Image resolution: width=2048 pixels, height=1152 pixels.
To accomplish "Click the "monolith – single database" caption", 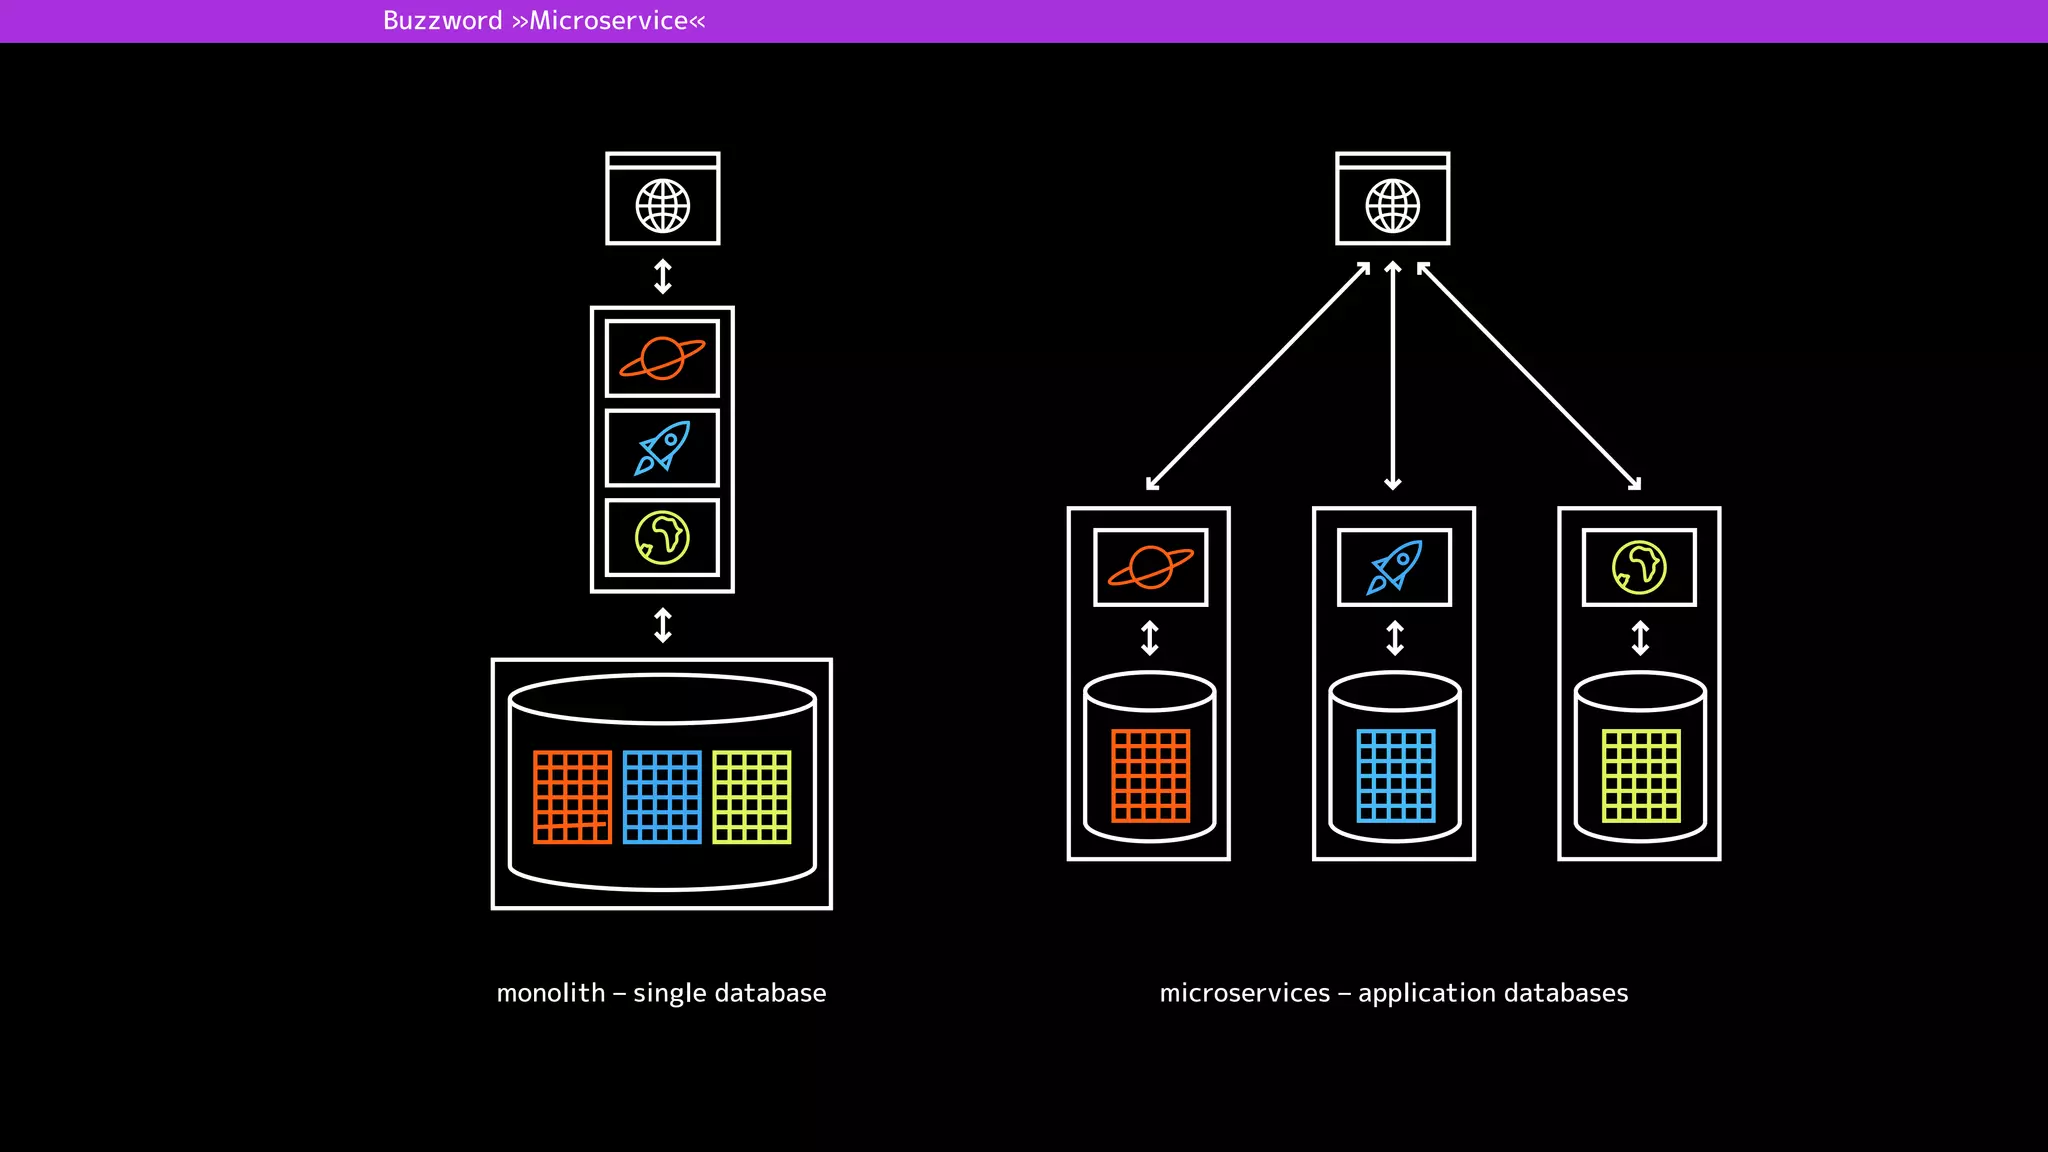I will point(661,993).
